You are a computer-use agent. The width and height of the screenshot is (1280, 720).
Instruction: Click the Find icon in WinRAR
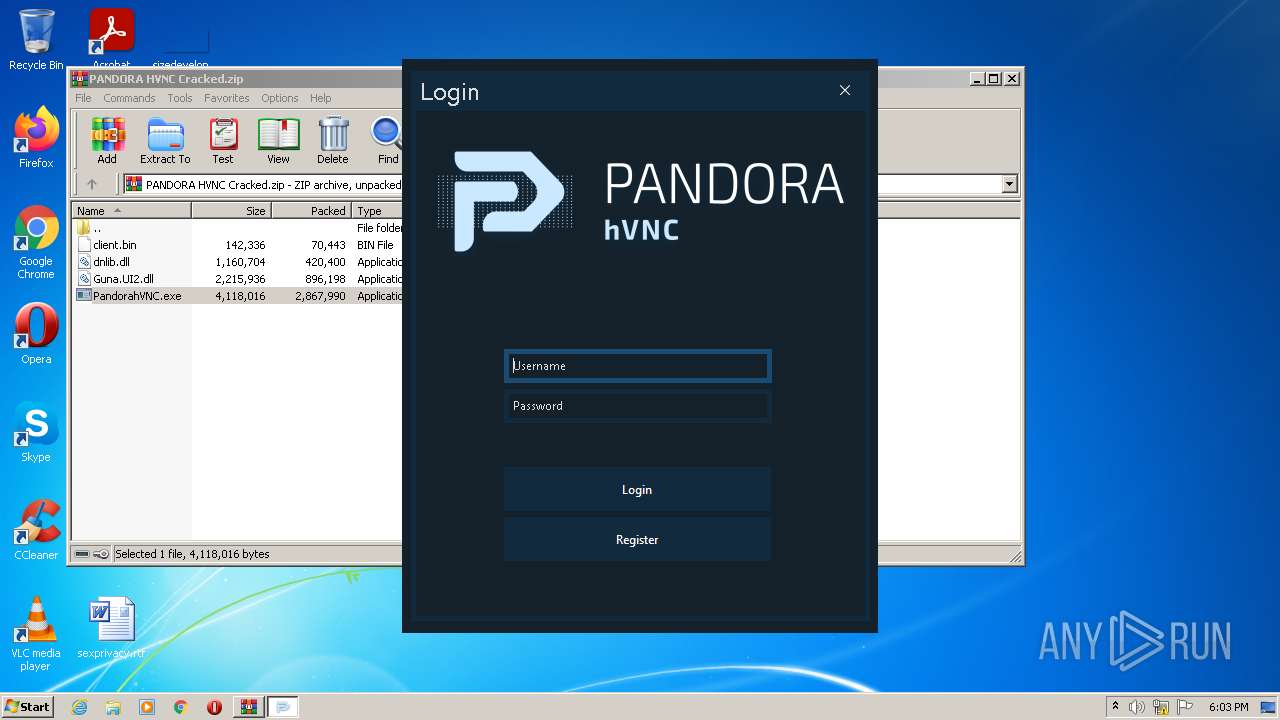click(387, 141)
